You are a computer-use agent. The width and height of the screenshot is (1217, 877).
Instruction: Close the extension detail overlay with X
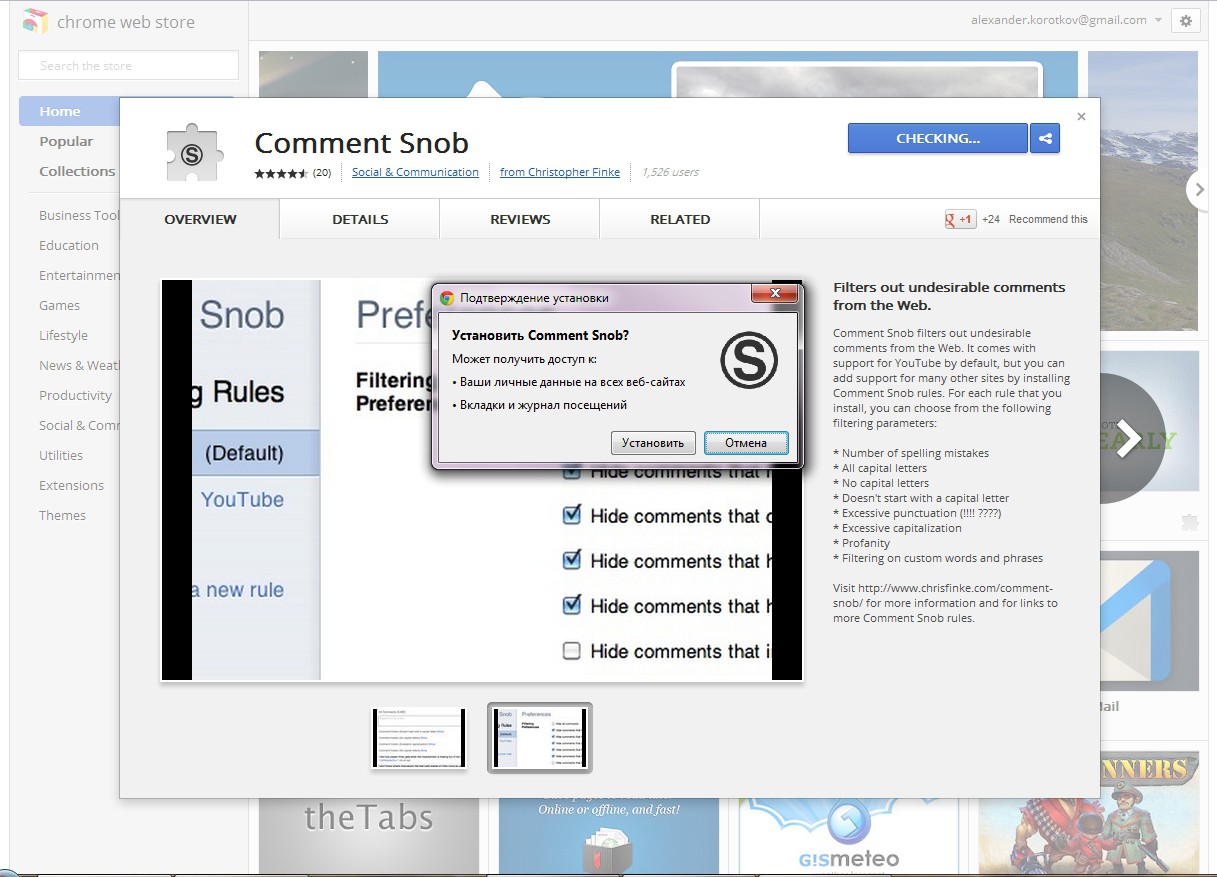point(1081,117)
